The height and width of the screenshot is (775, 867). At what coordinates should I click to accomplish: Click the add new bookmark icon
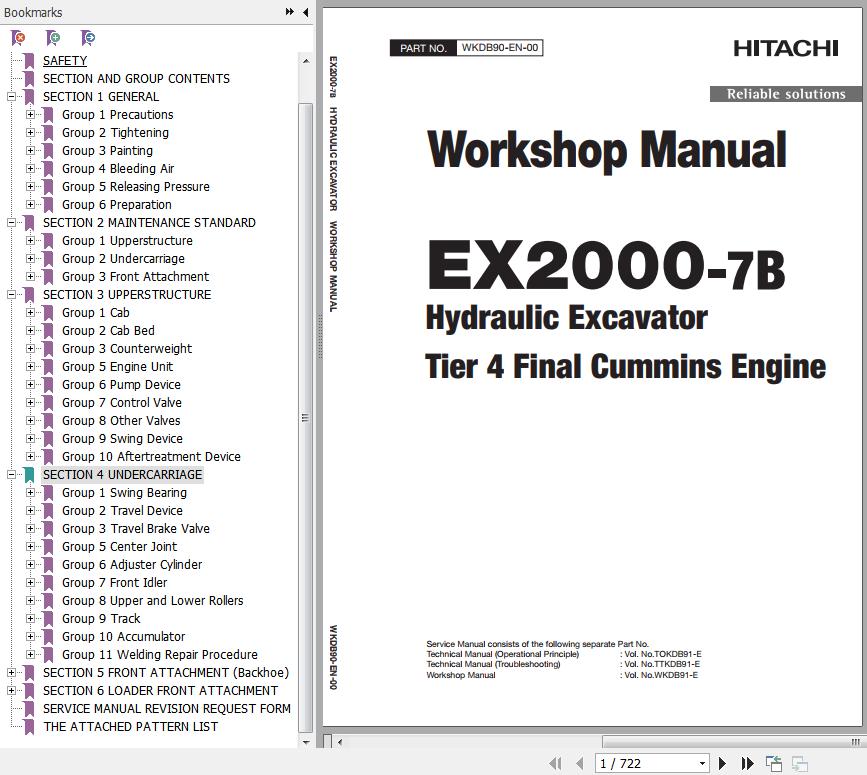click(53, 38)
